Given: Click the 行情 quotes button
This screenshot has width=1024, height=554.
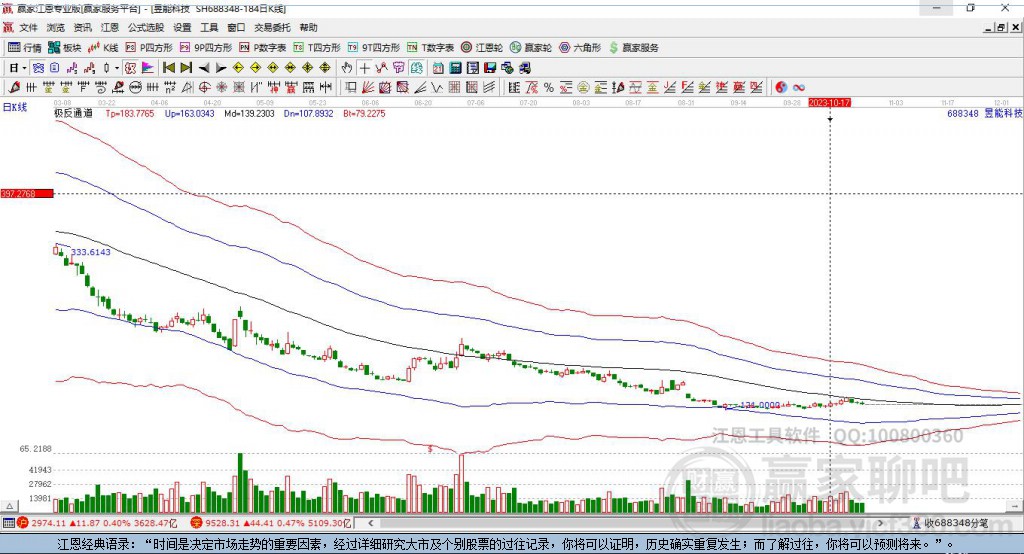Looking at the screenshot, I should (x=25, y=48).
